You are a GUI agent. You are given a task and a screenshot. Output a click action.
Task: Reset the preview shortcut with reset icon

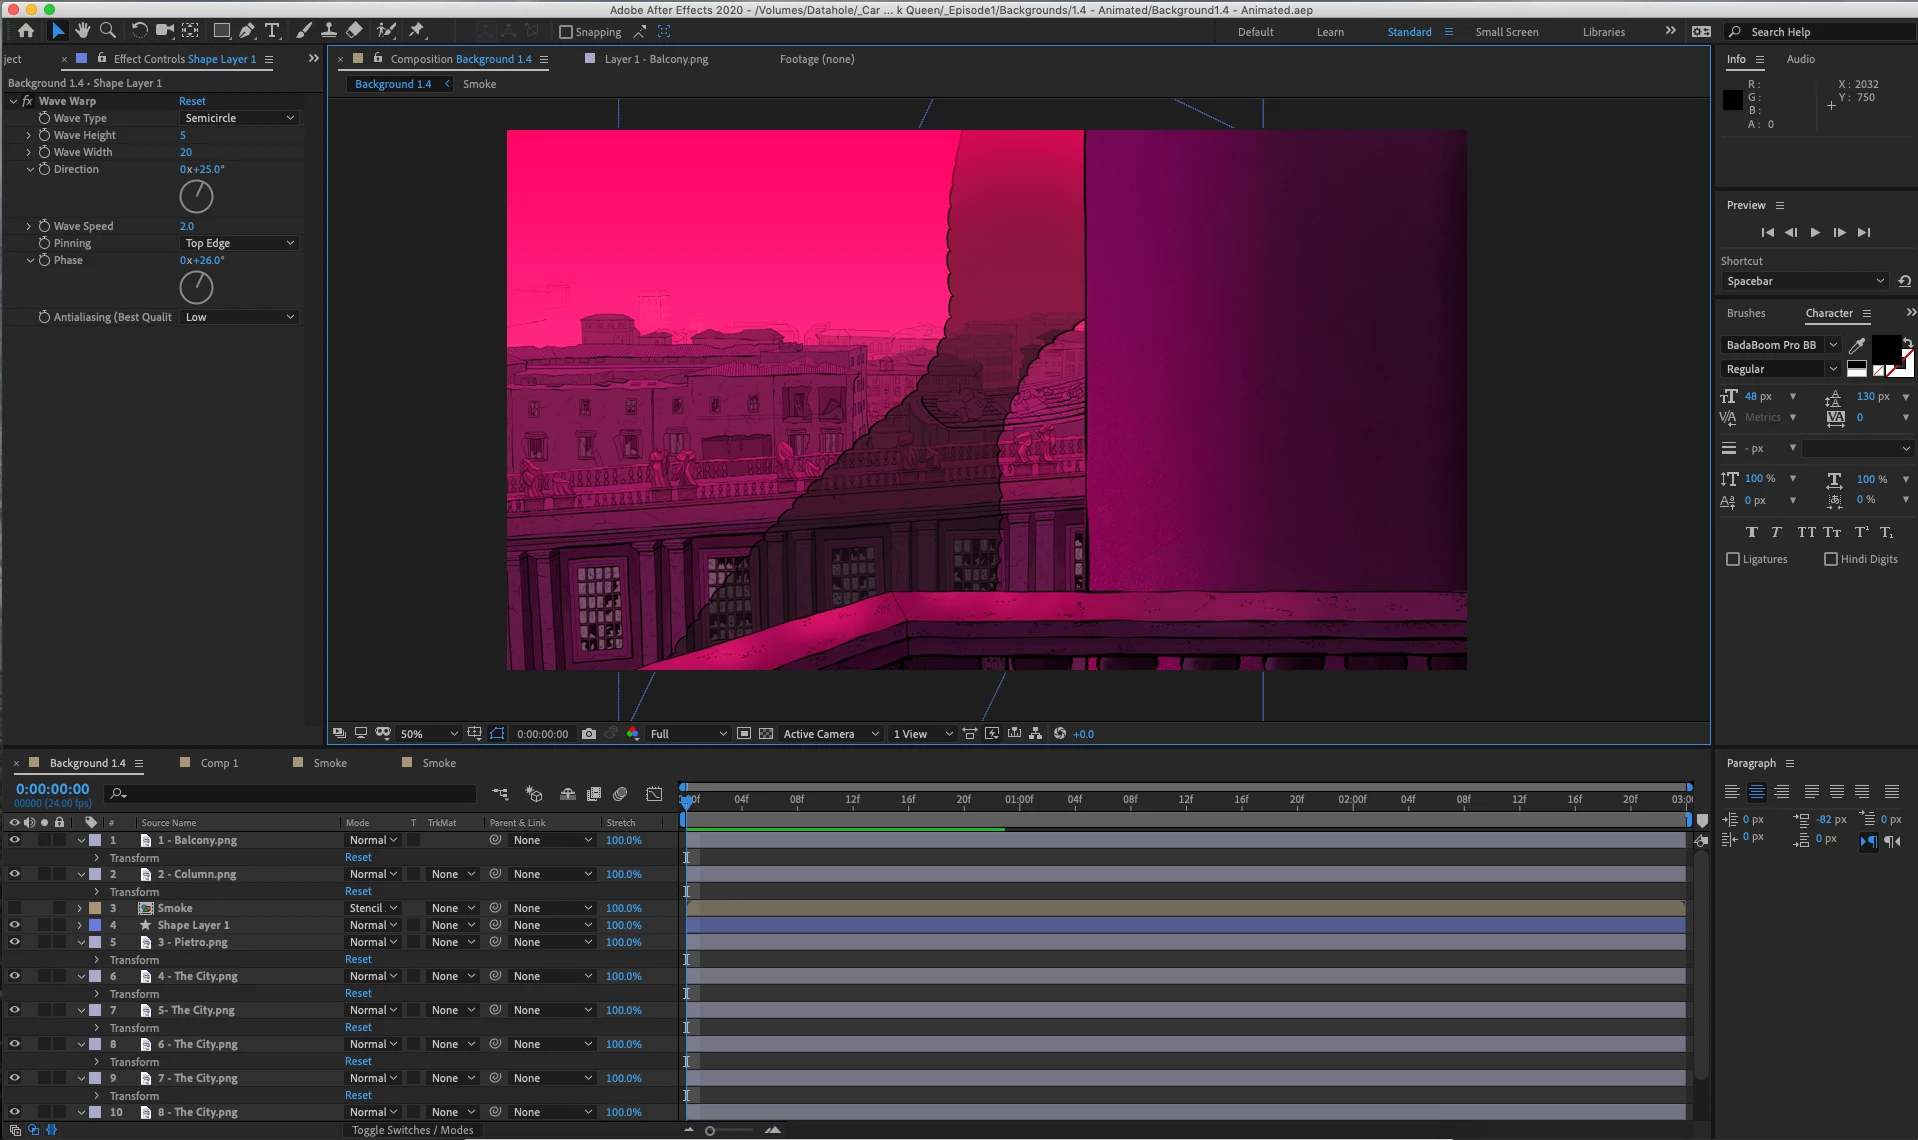click(x=1904, y=281)
